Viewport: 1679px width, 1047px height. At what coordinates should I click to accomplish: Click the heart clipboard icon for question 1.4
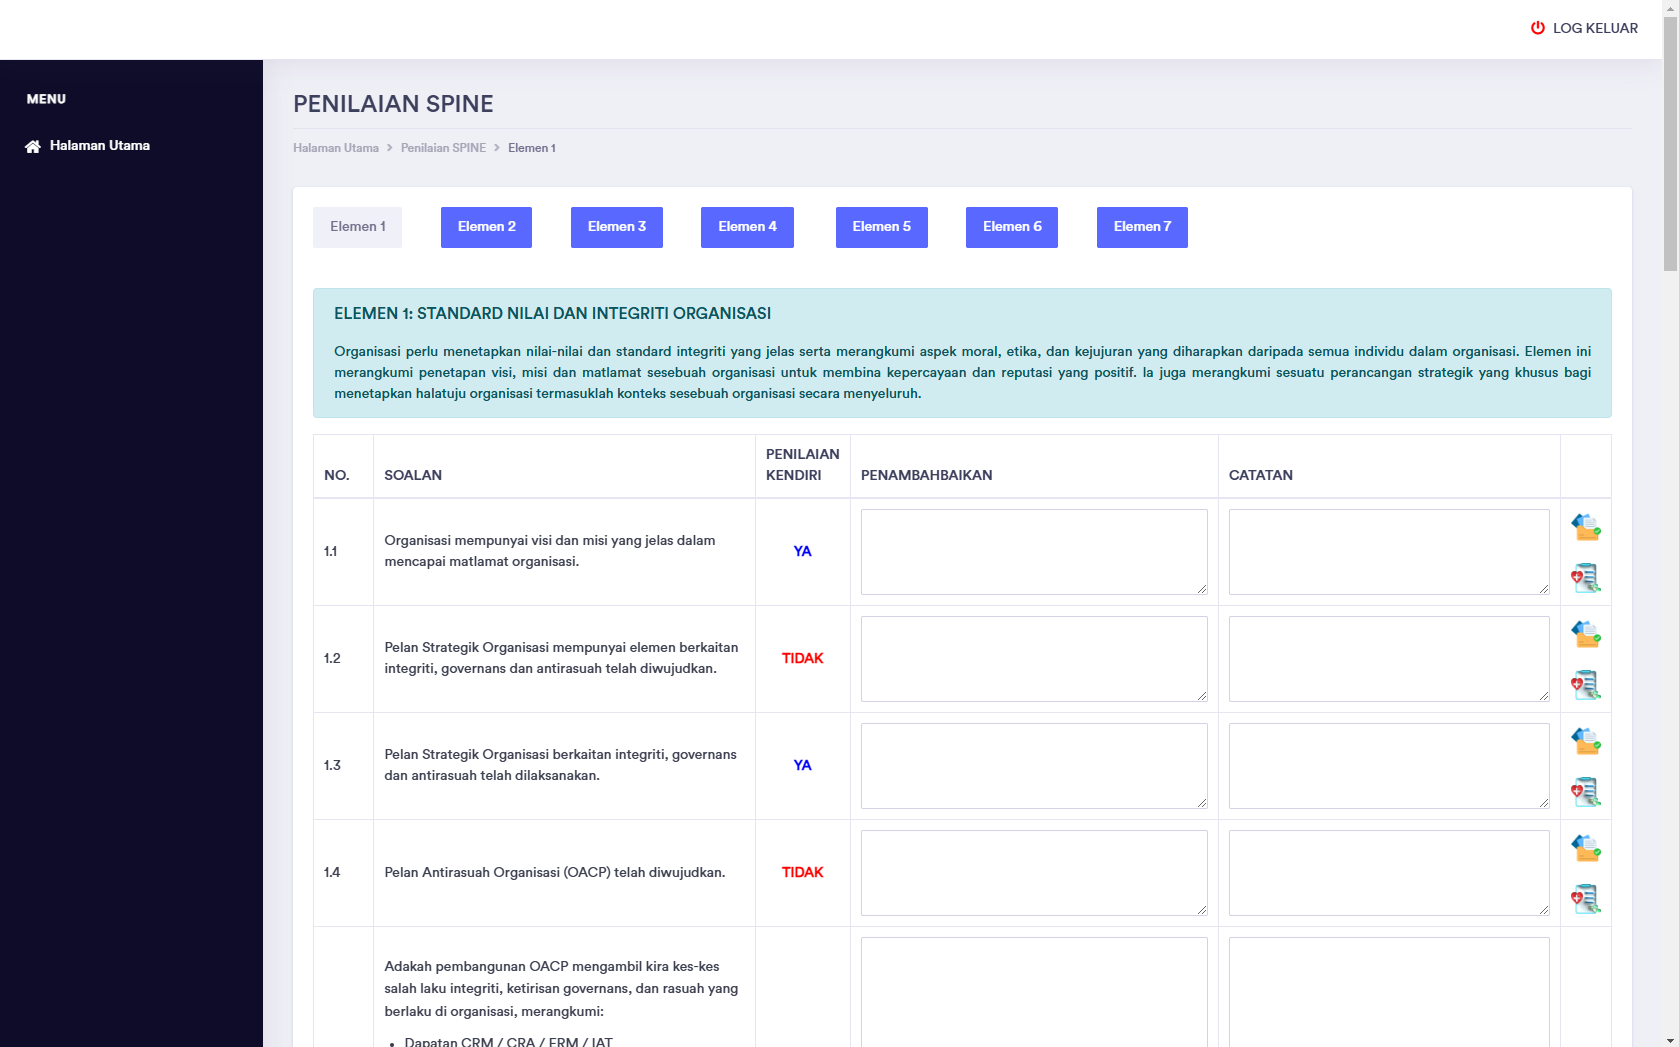tap(1585, 899)
